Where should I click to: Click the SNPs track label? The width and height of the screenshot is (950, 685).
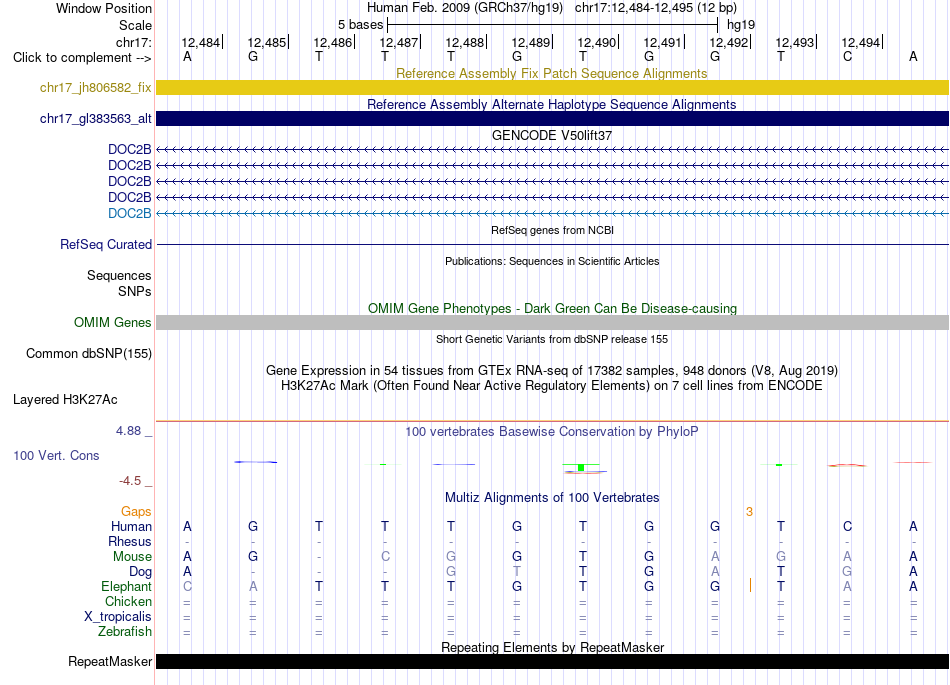point(135,291)
